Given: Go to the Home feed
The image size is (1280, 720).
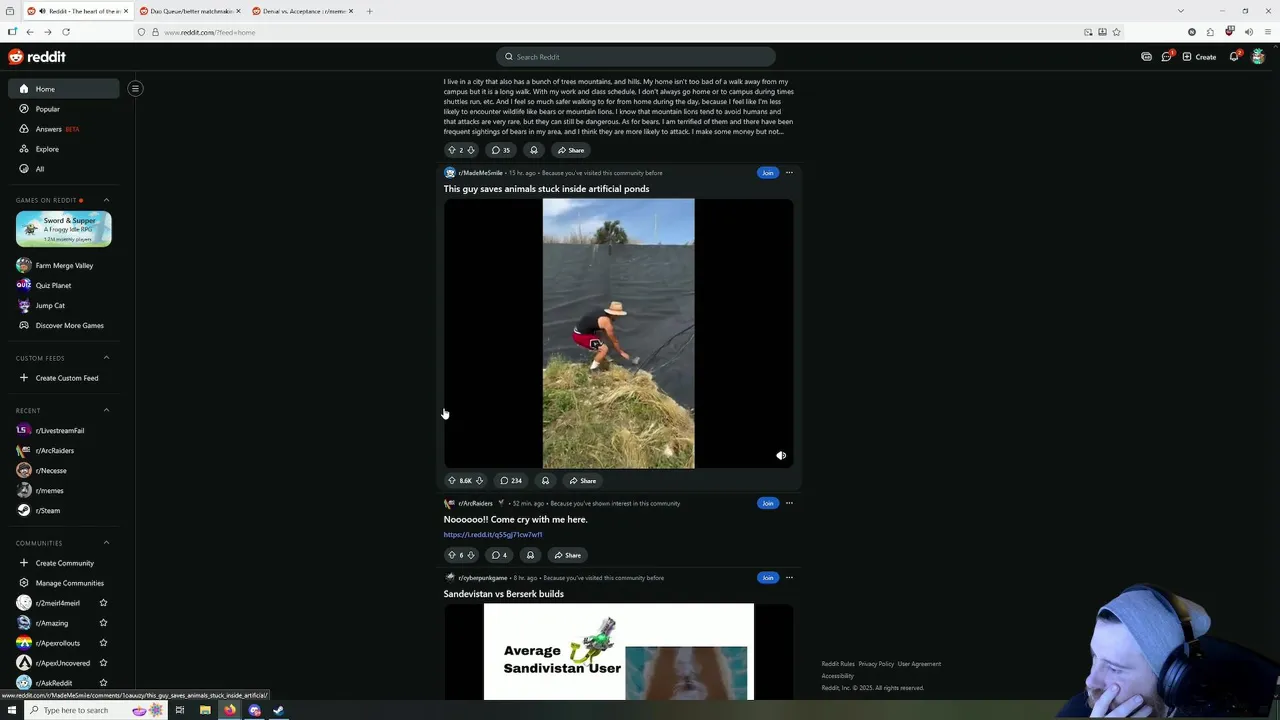Looking at the screenshot, I should tap(63, 89).
